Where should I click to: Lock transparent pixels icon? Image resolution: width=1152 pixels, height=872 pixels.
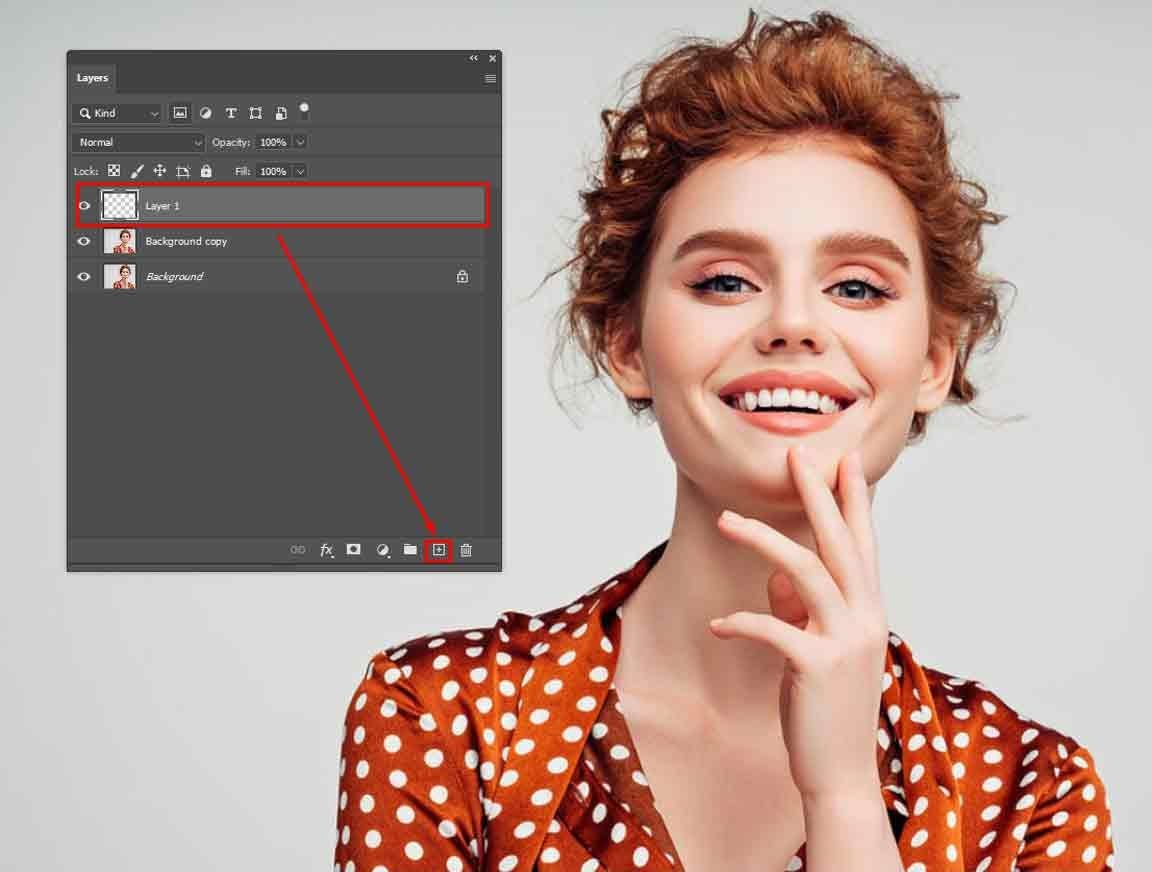pos(114,170)
